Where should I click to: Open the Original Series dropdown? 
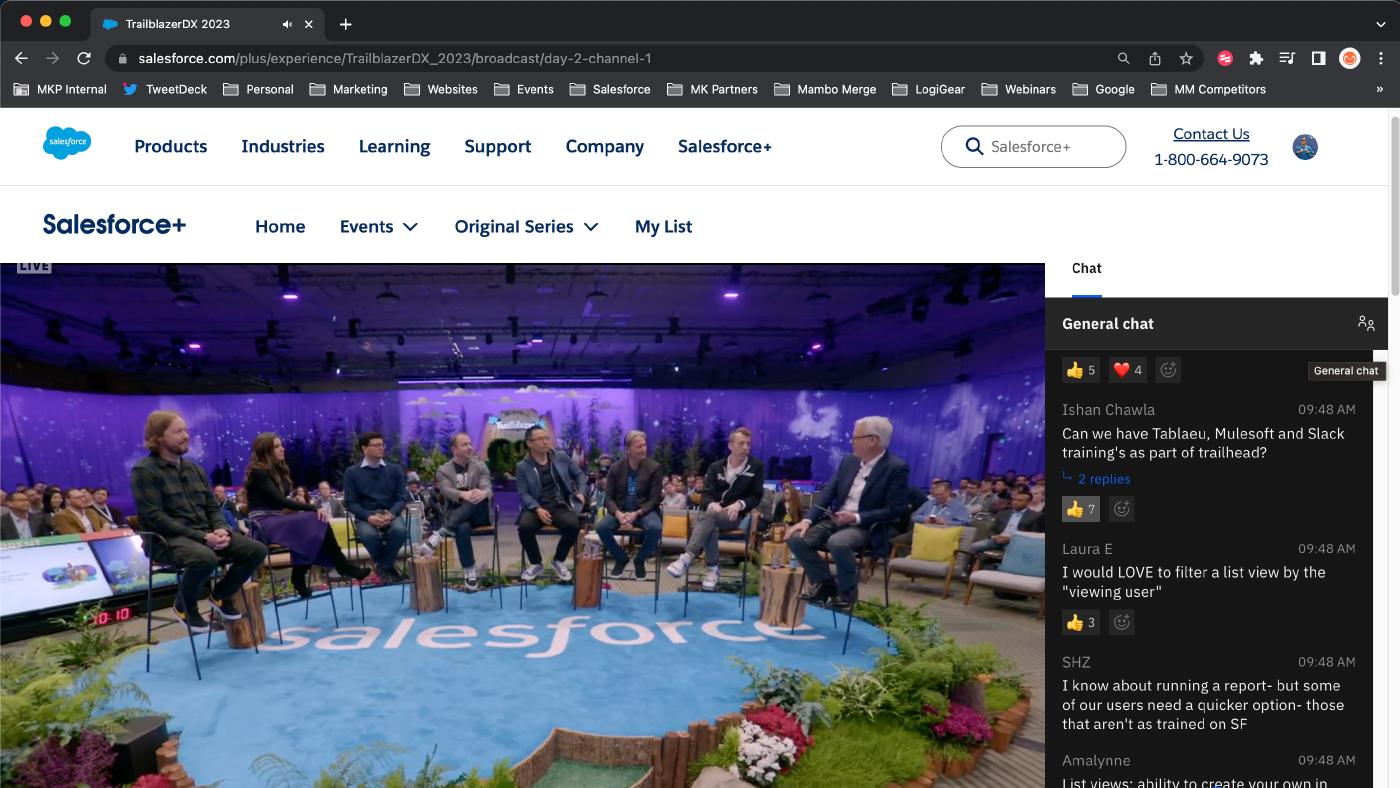(526, 226)
